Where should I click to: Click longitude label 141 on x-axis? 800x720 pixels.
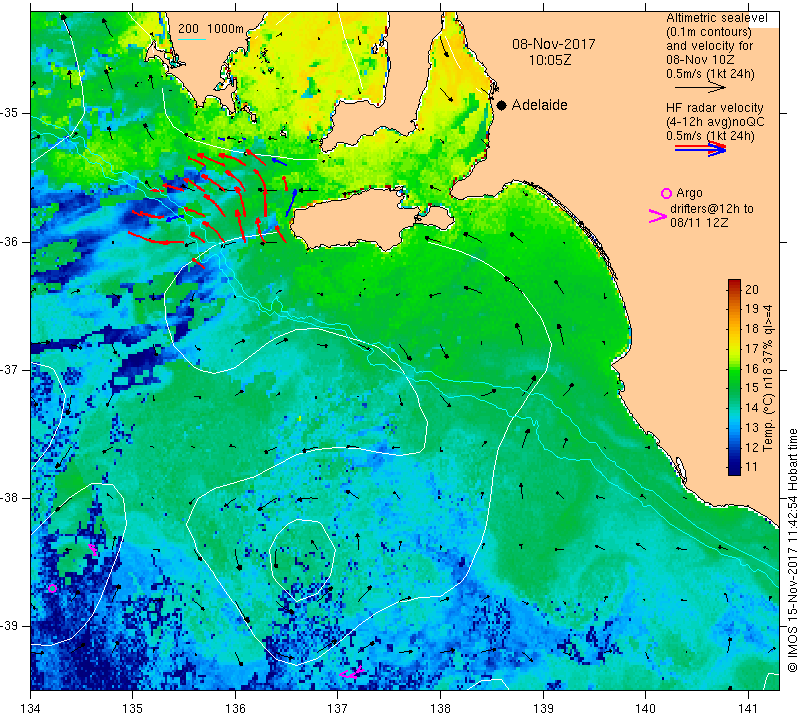pyautogui.click(x=748, y=709)
